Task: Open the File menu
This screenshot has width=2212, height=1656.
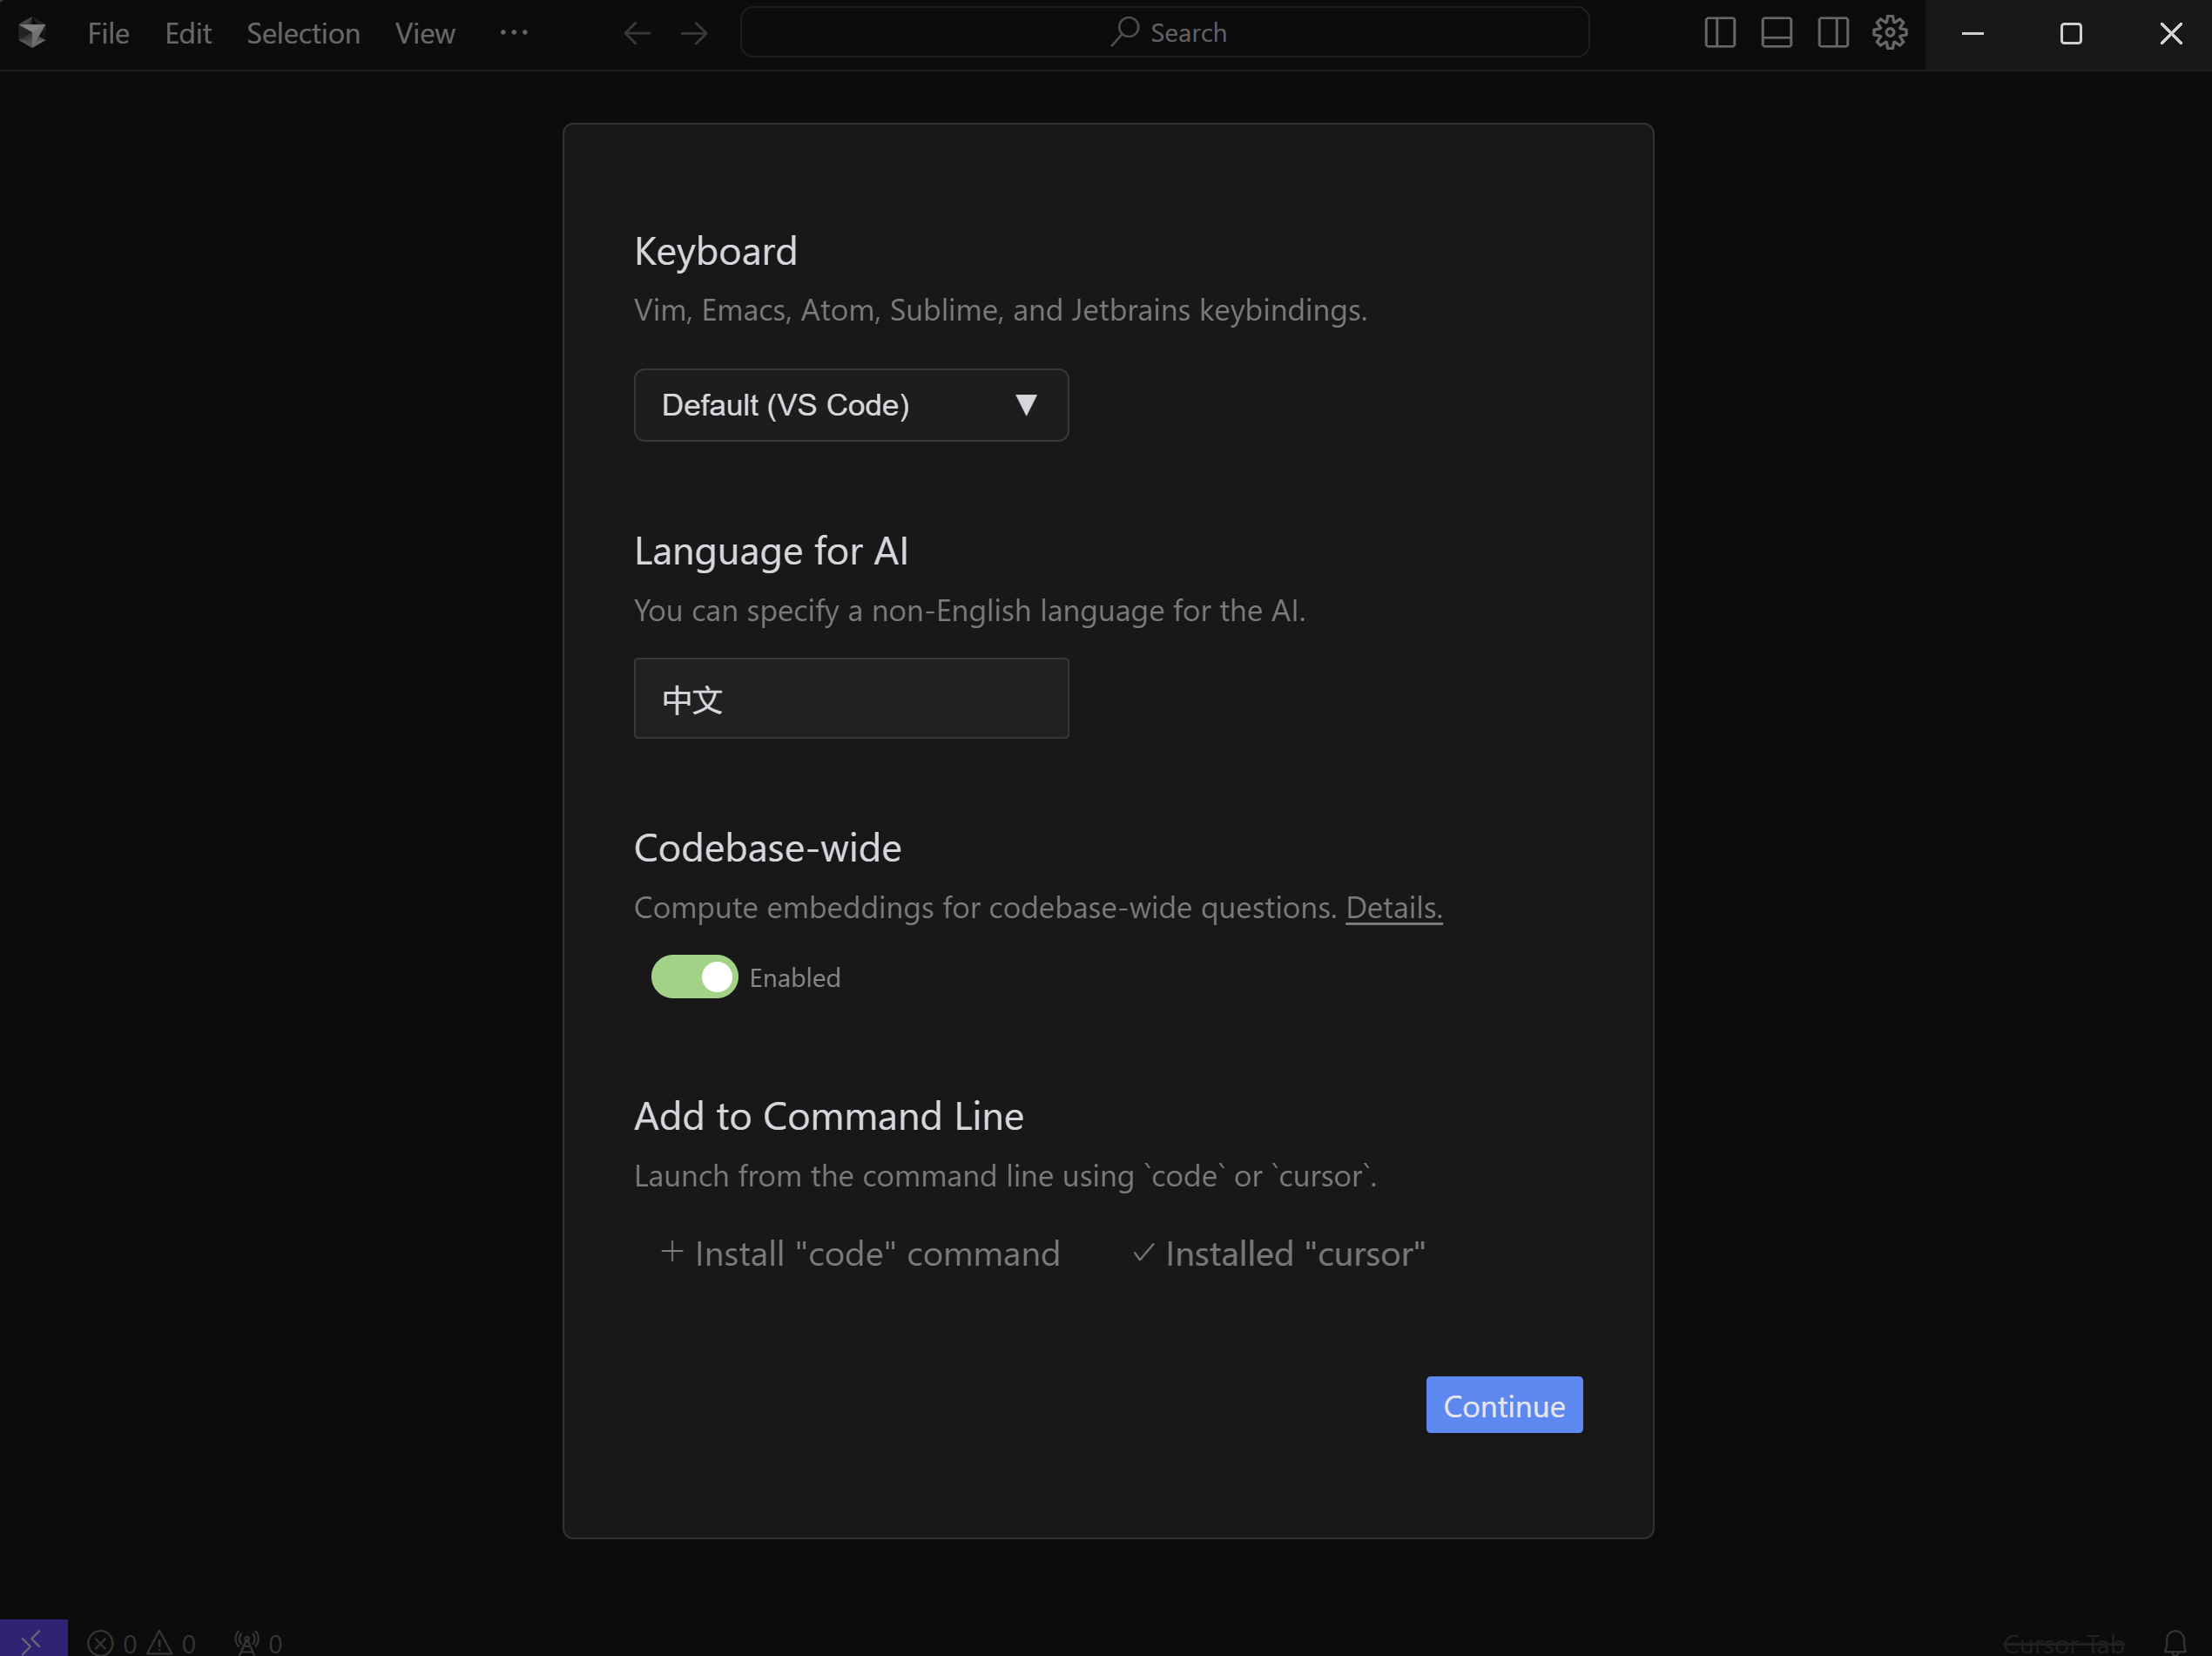Action: pos(108,33)
